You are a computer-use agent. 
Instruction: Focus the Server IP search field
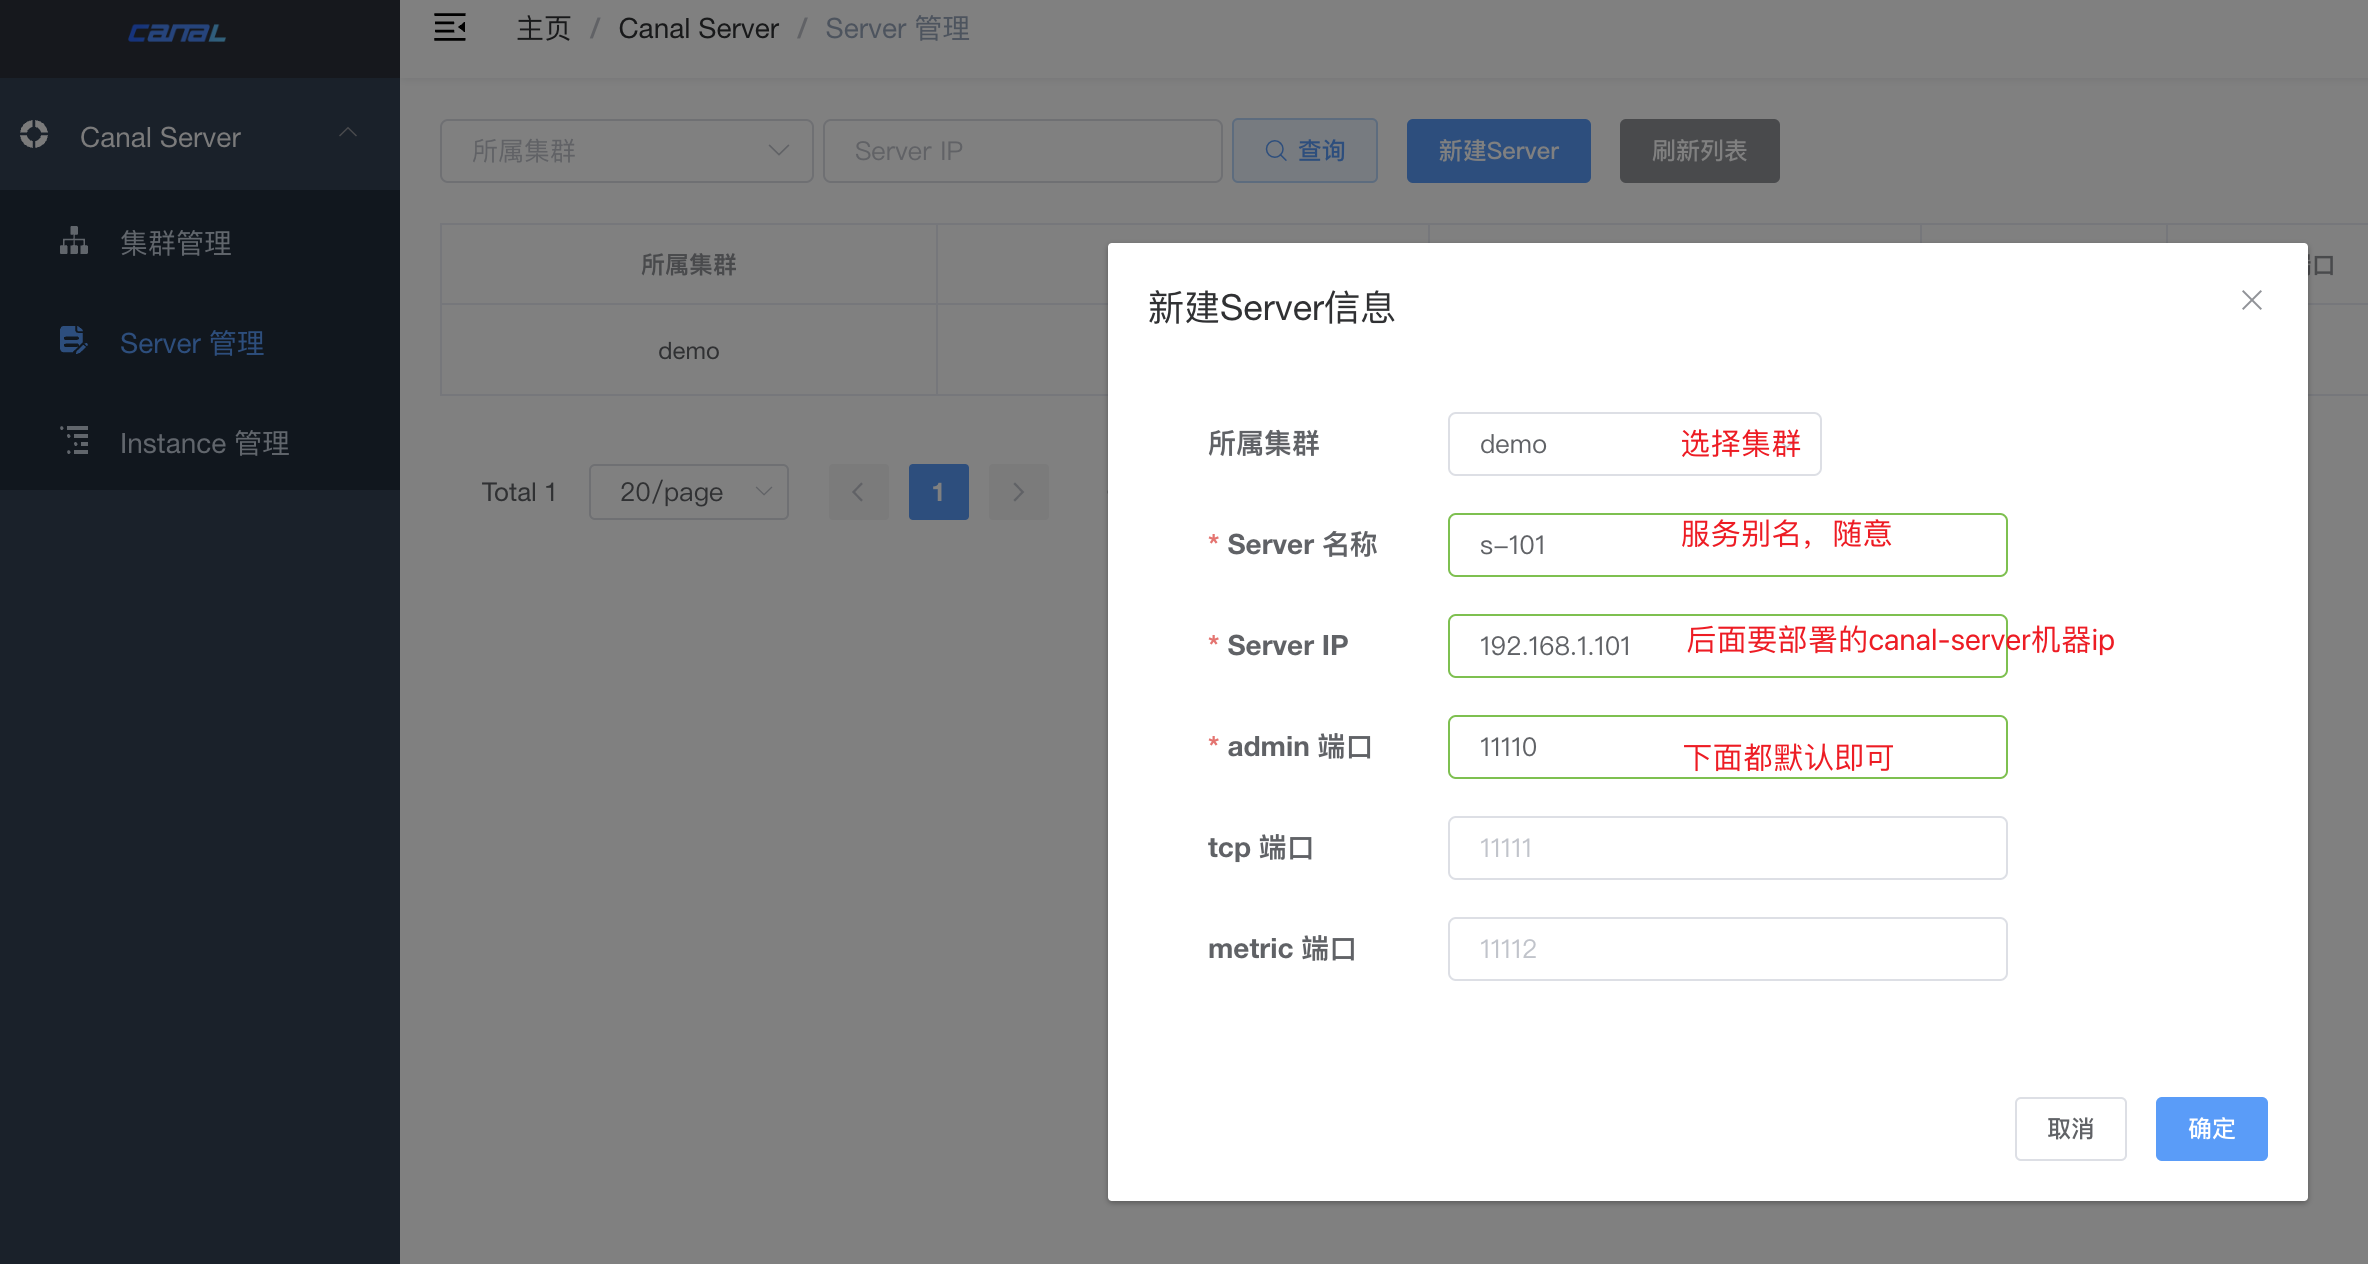tap(1023, 151)
